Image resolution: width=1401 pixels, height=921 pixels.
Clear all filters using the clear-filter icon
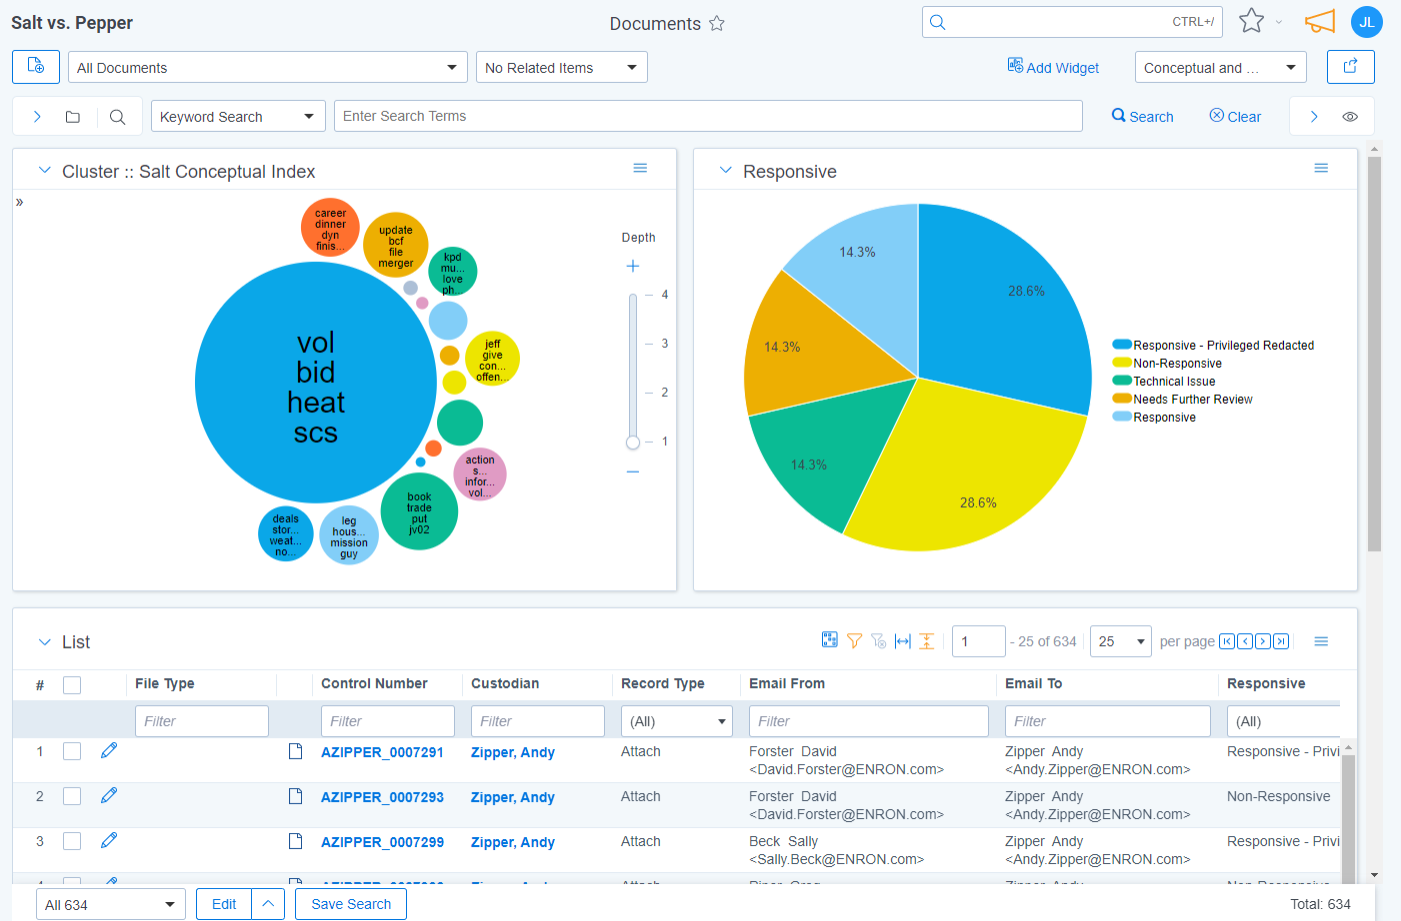tap(879, 641)
